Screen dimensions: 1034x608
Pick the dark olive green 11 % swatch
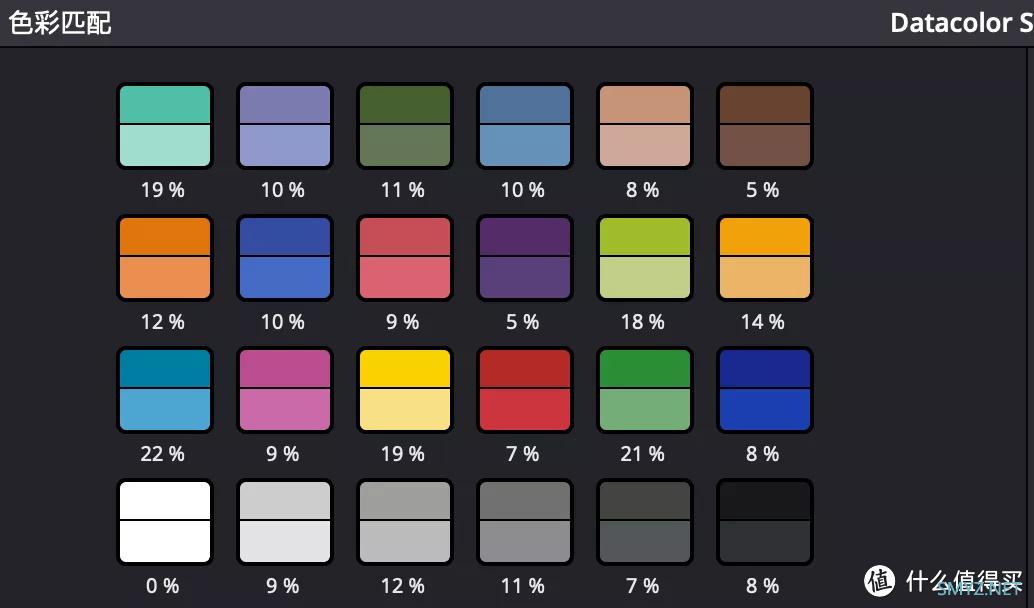pos(404,125)
